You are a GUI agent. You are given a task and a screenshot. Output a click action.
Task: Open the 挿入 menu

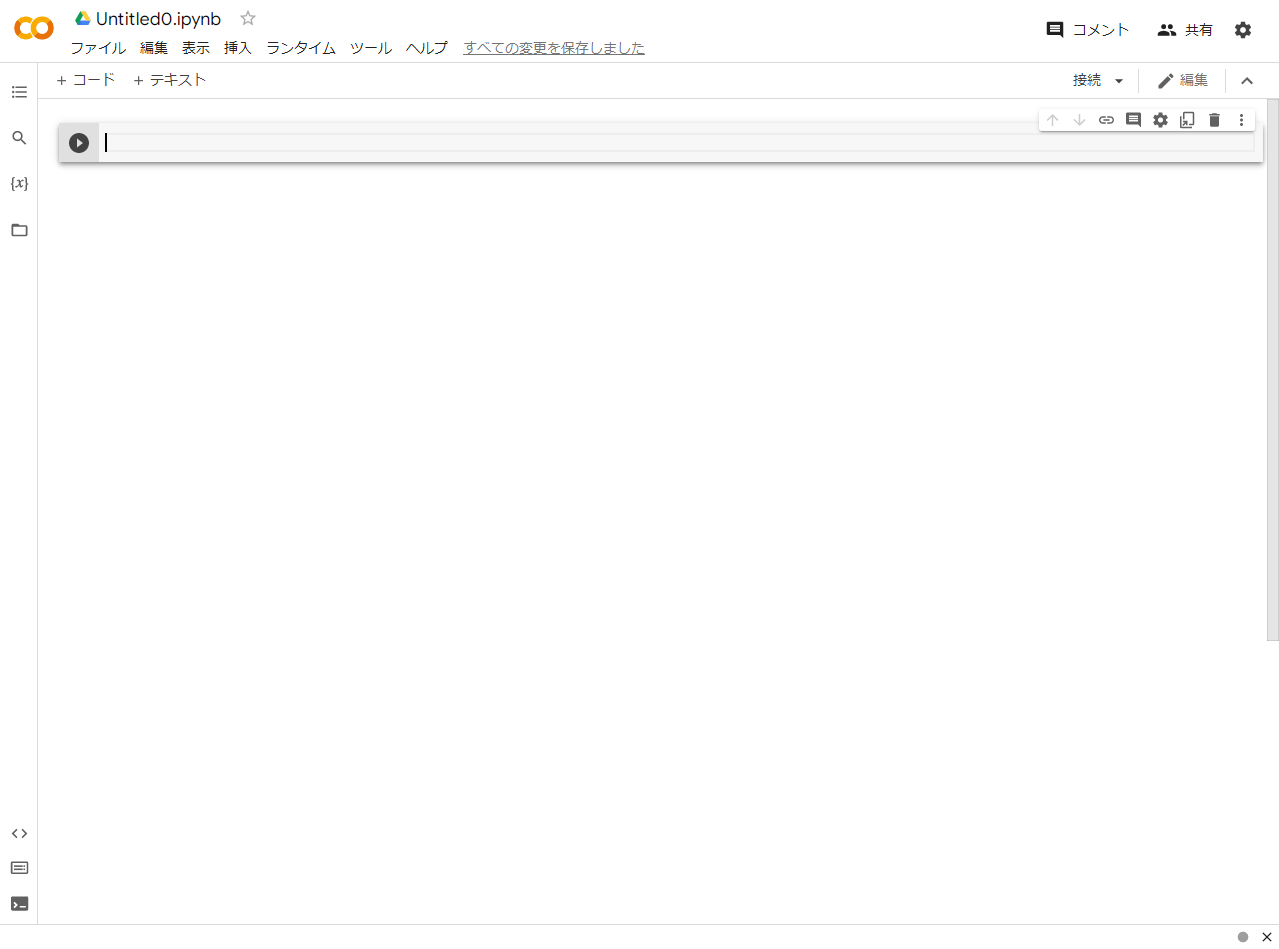(x=238, y=48)
